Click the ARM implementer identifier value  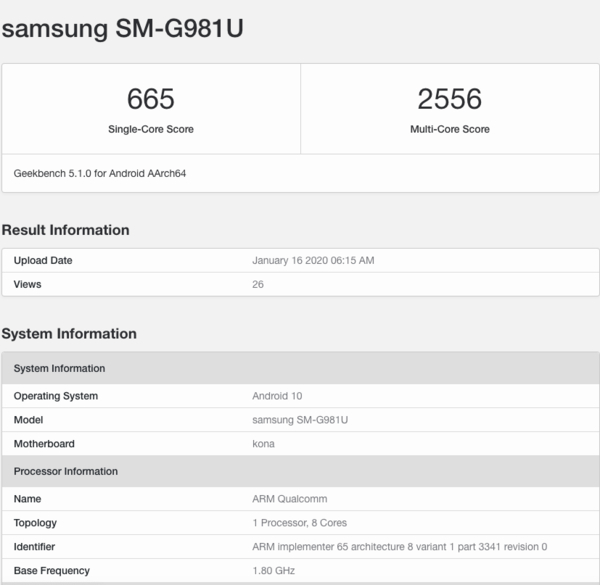click(x=400, y=547)
